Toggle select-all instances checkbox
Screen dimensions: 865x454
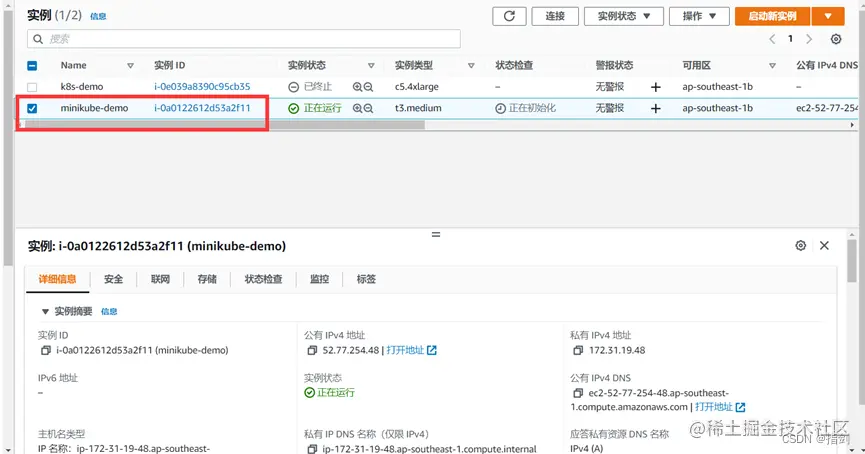(x=32, y=66)
